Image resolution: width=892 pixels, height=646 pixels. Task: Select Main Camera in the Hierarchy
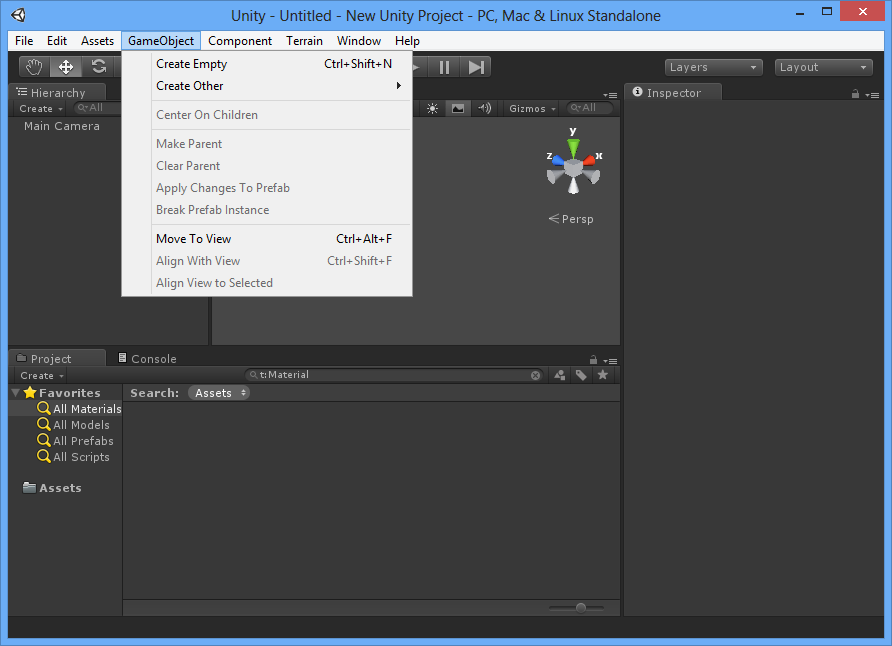pos(61,126)
